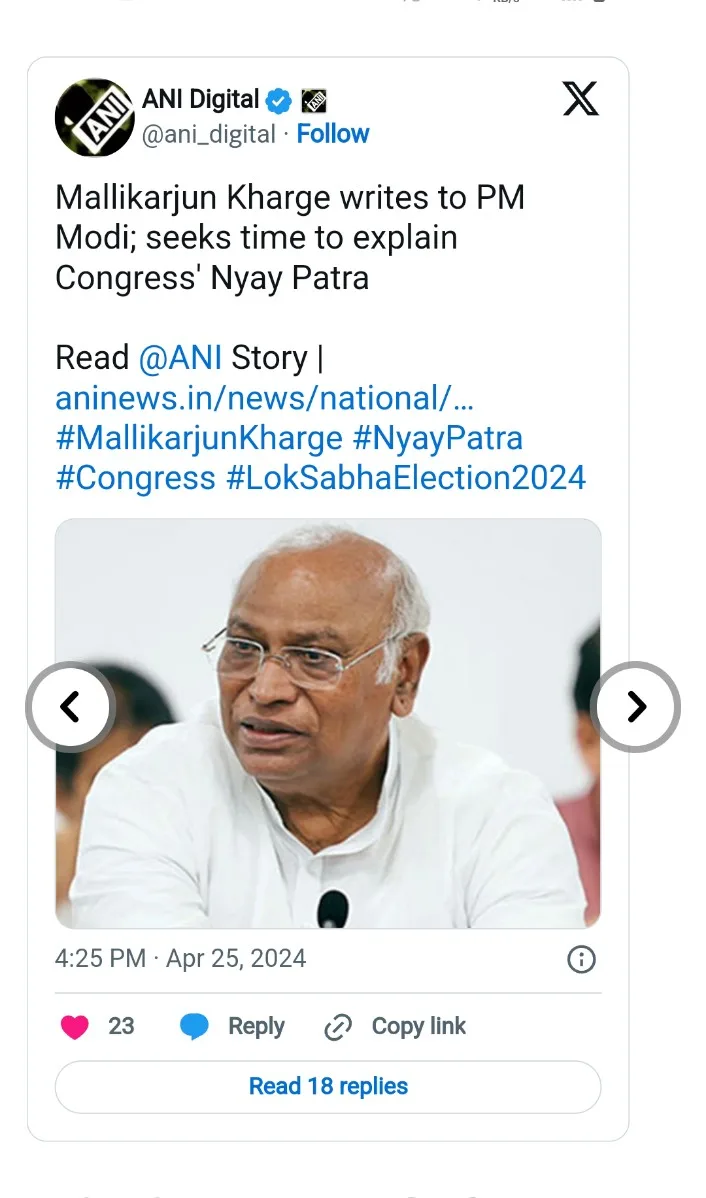Click the small ANI affiliate badge
This screenshot has height=1198, width=706.
pyautogui.click(x=314, y=100)
